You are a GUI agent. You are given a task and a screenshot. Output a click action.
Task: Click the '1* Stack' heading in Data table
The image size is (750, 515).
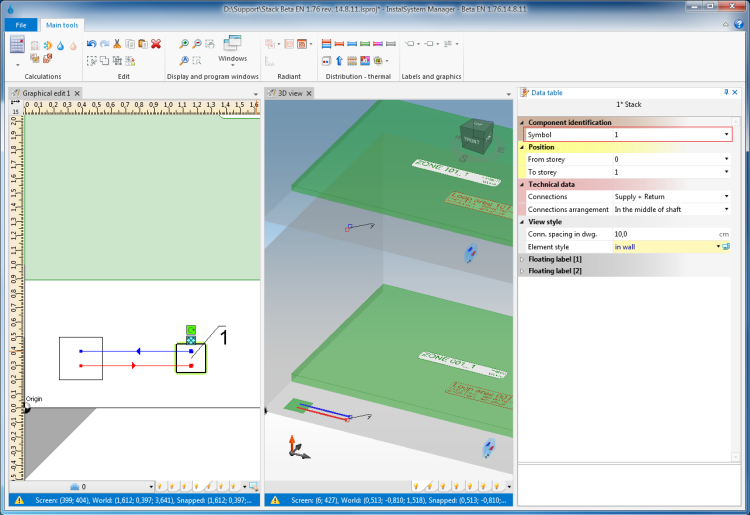point(629,104)
